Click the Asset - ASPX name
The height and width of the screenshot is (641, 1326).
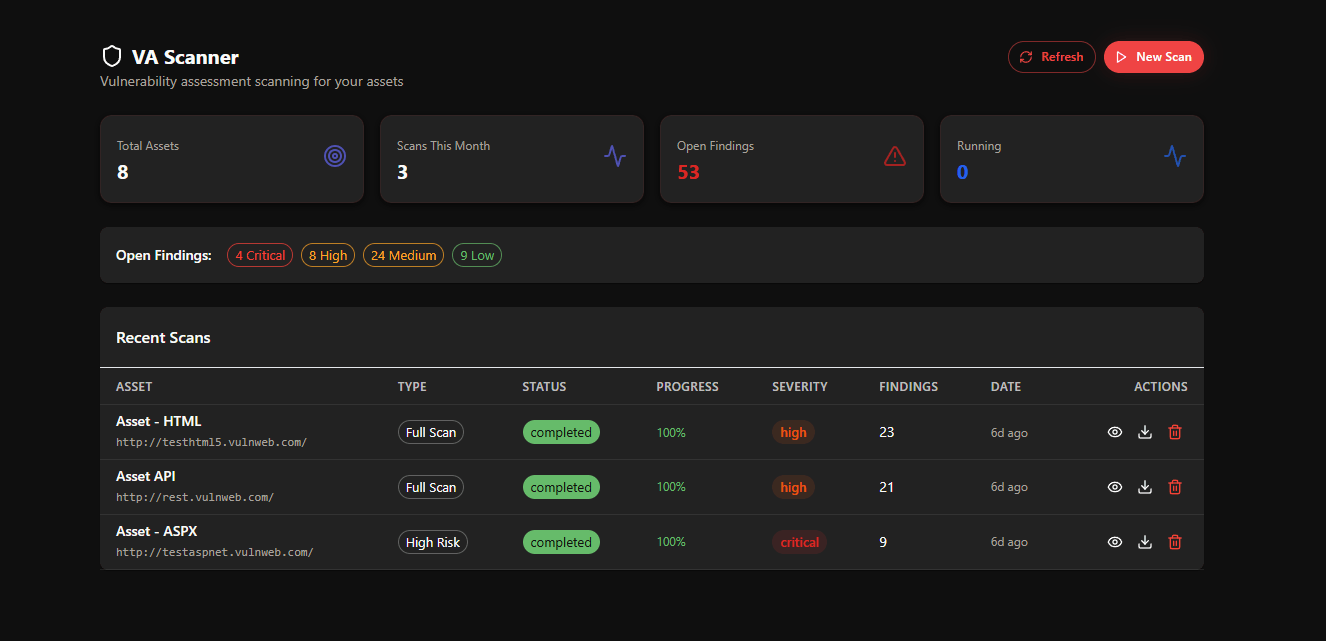coord(157,531)
